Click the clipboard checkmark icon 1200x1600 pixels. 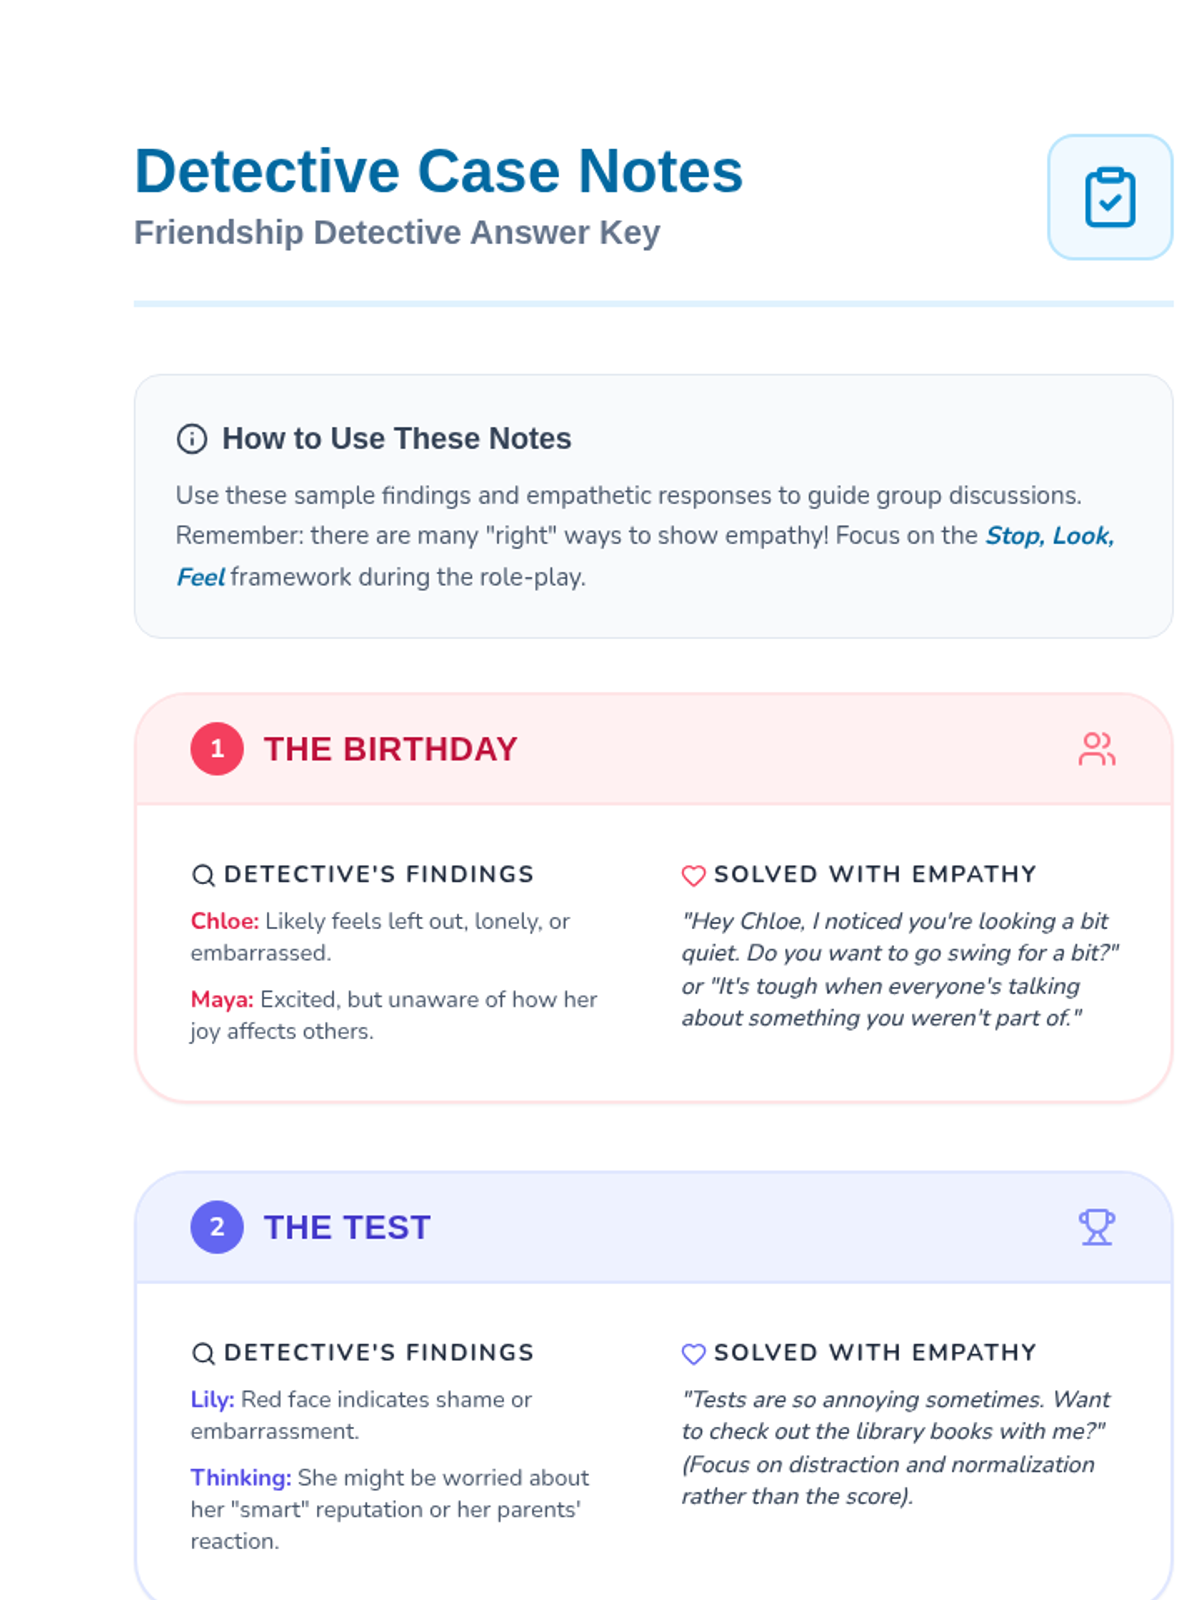pyautogui.click(x=1109, y=197)
